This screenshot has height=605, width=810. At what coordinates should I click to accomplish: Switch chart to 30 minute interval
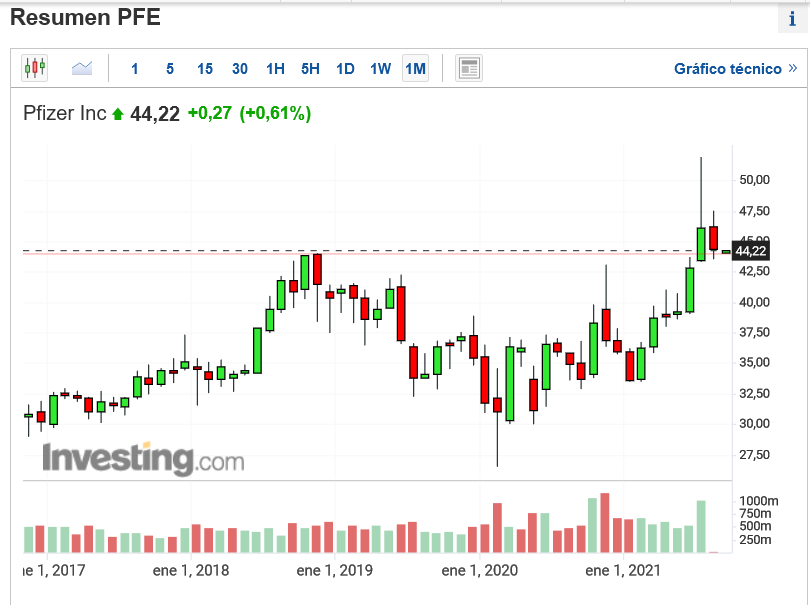[x=240, y=69]
